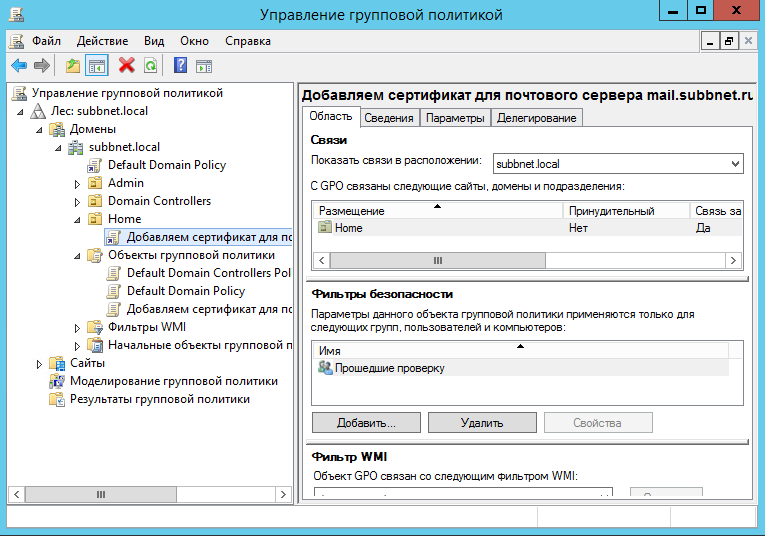The image size is (765, 536).
Task: Click the forward arrow in toolbar
Action: coord(42,66)
